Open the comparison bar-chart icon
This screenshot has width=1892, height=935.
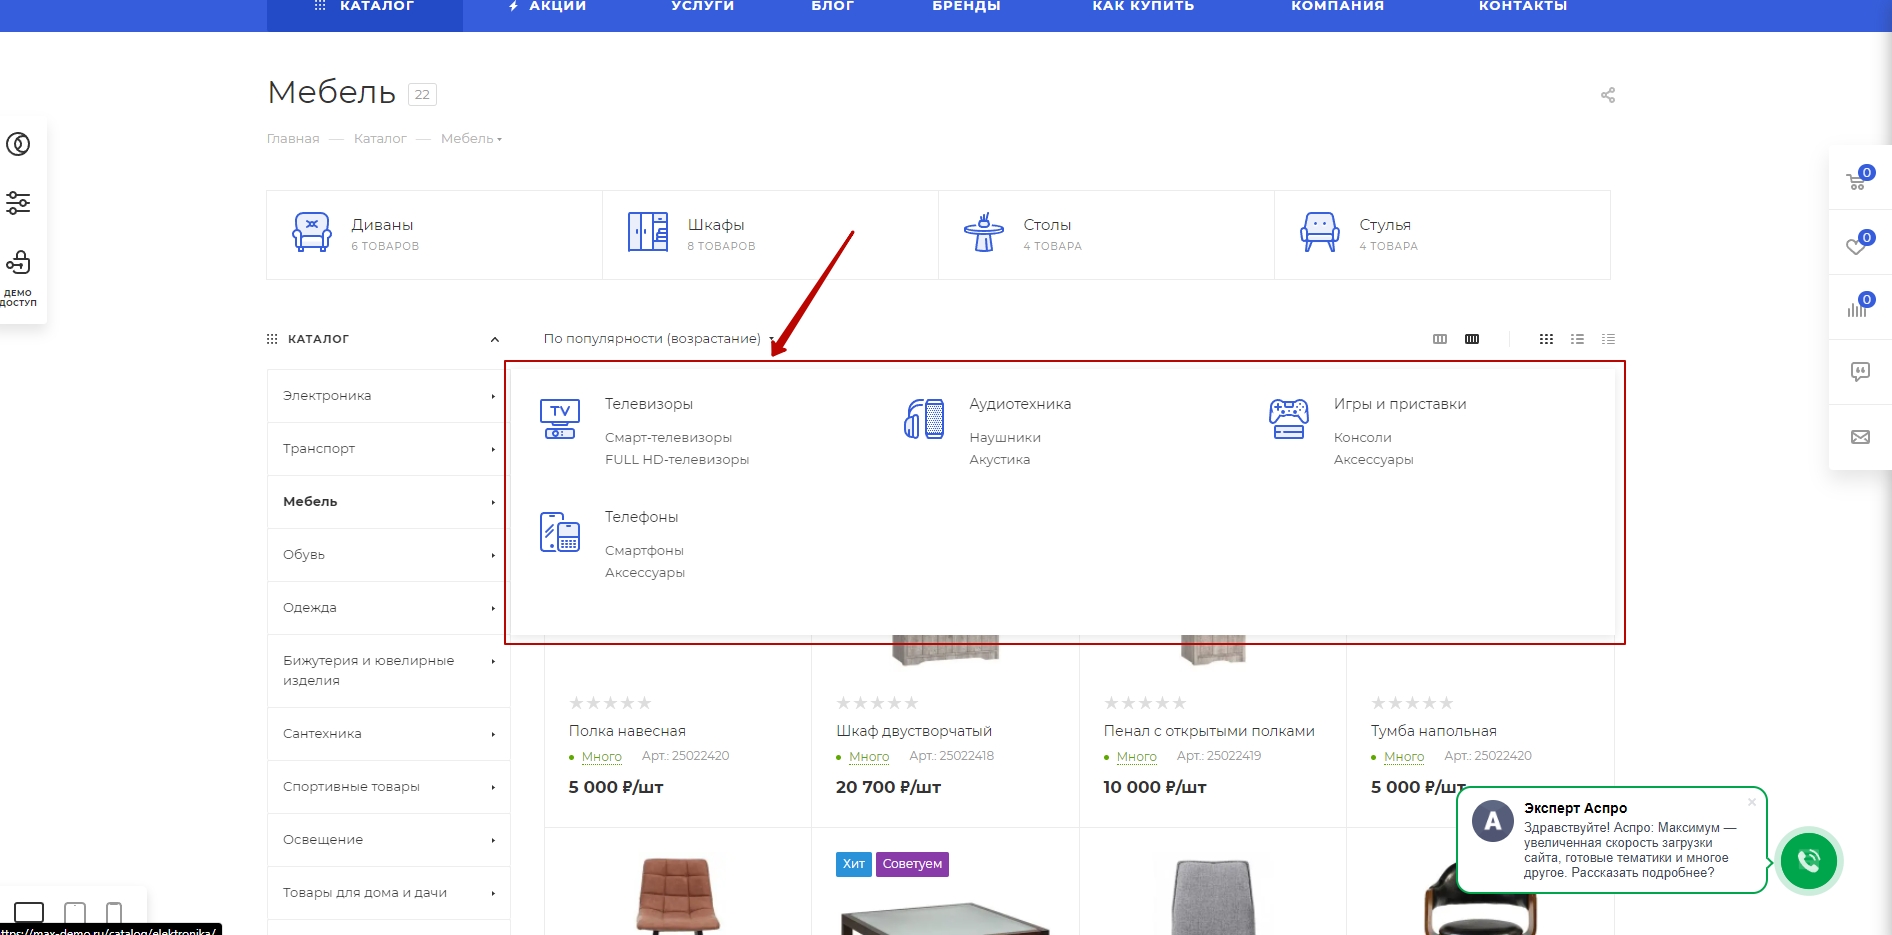click(x=1857, y=308)
